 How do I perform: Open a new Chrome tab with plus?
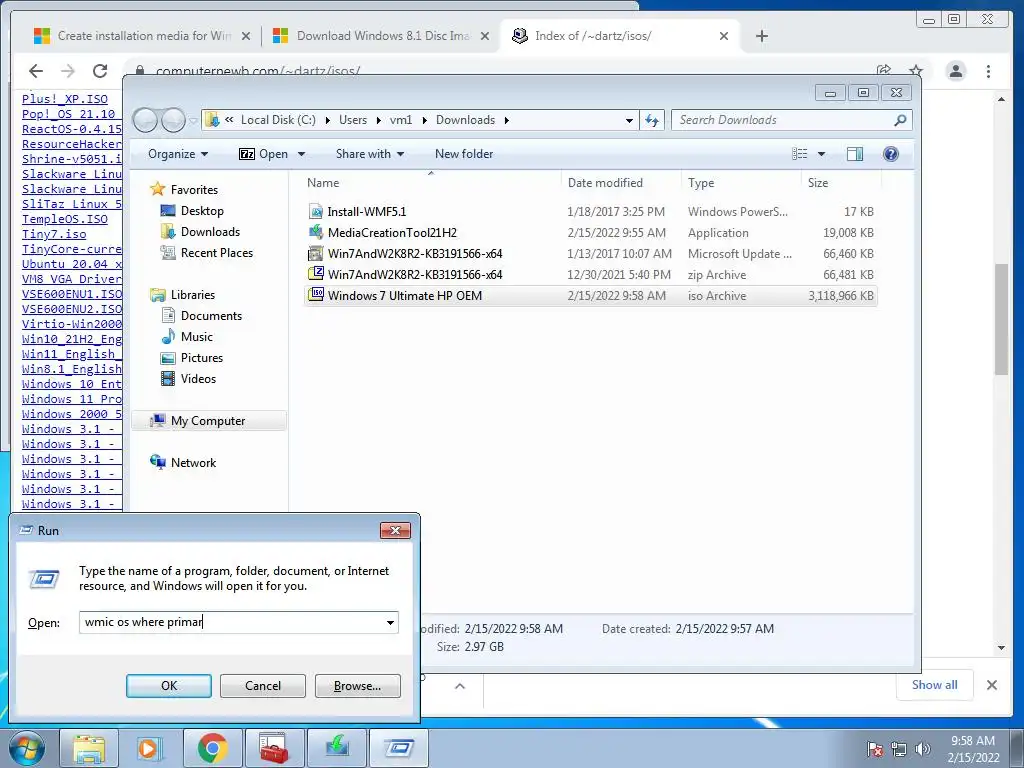point(761,36)
